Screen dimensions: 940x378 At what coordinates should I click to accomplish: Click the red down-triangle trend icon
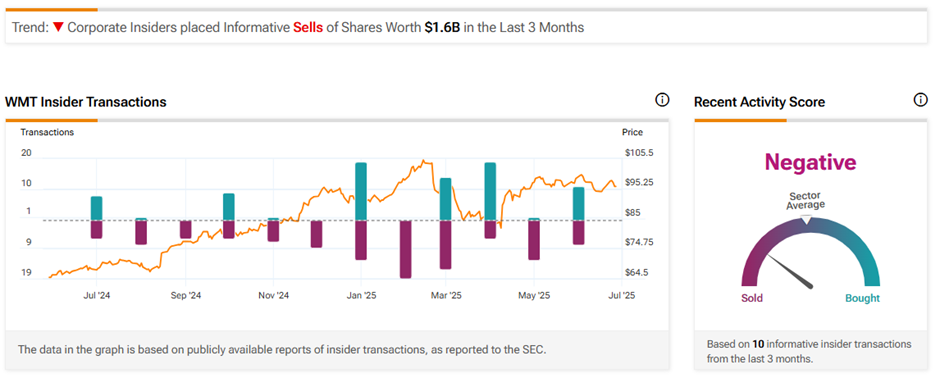(58, 28)
